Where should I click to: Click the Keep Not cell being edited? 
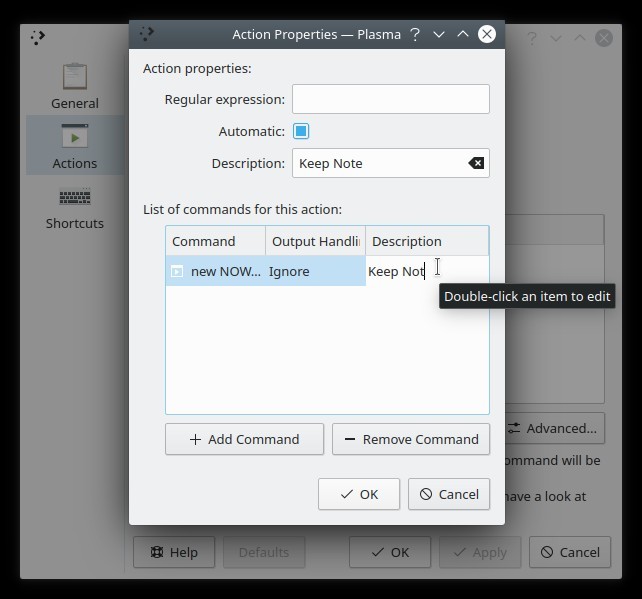pyautogui.click(x=427, y=271)
